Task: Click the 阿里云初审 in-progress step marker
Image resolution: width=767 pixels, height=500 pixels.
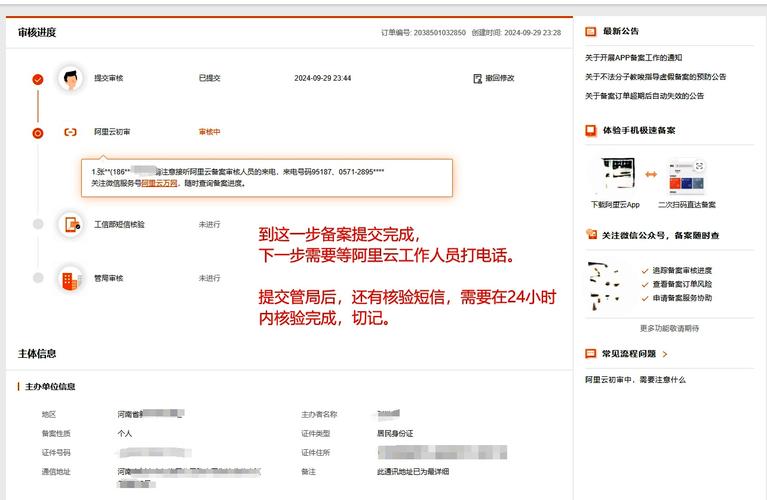Action: (38, 133)
